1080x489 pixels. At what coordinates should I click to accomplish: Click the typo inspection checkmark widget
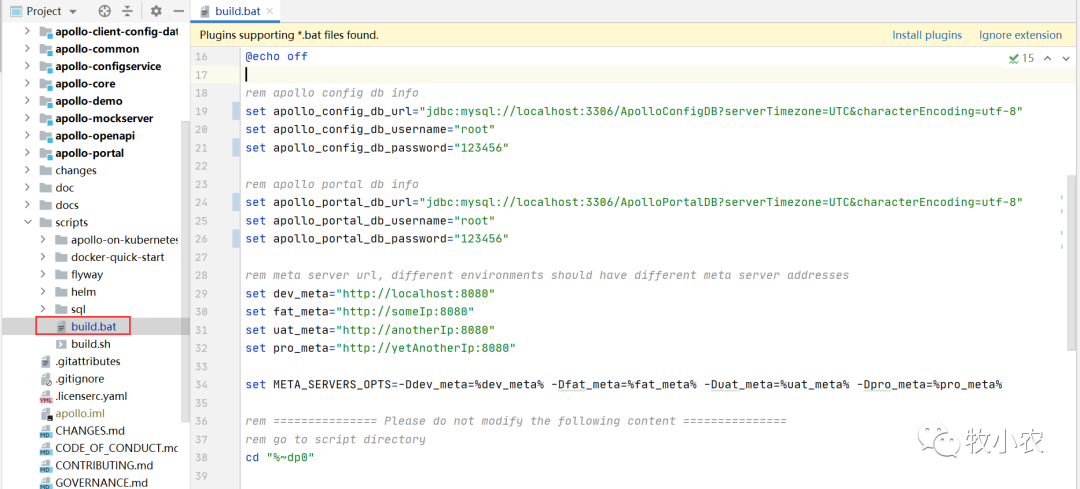click(1022, 58)
